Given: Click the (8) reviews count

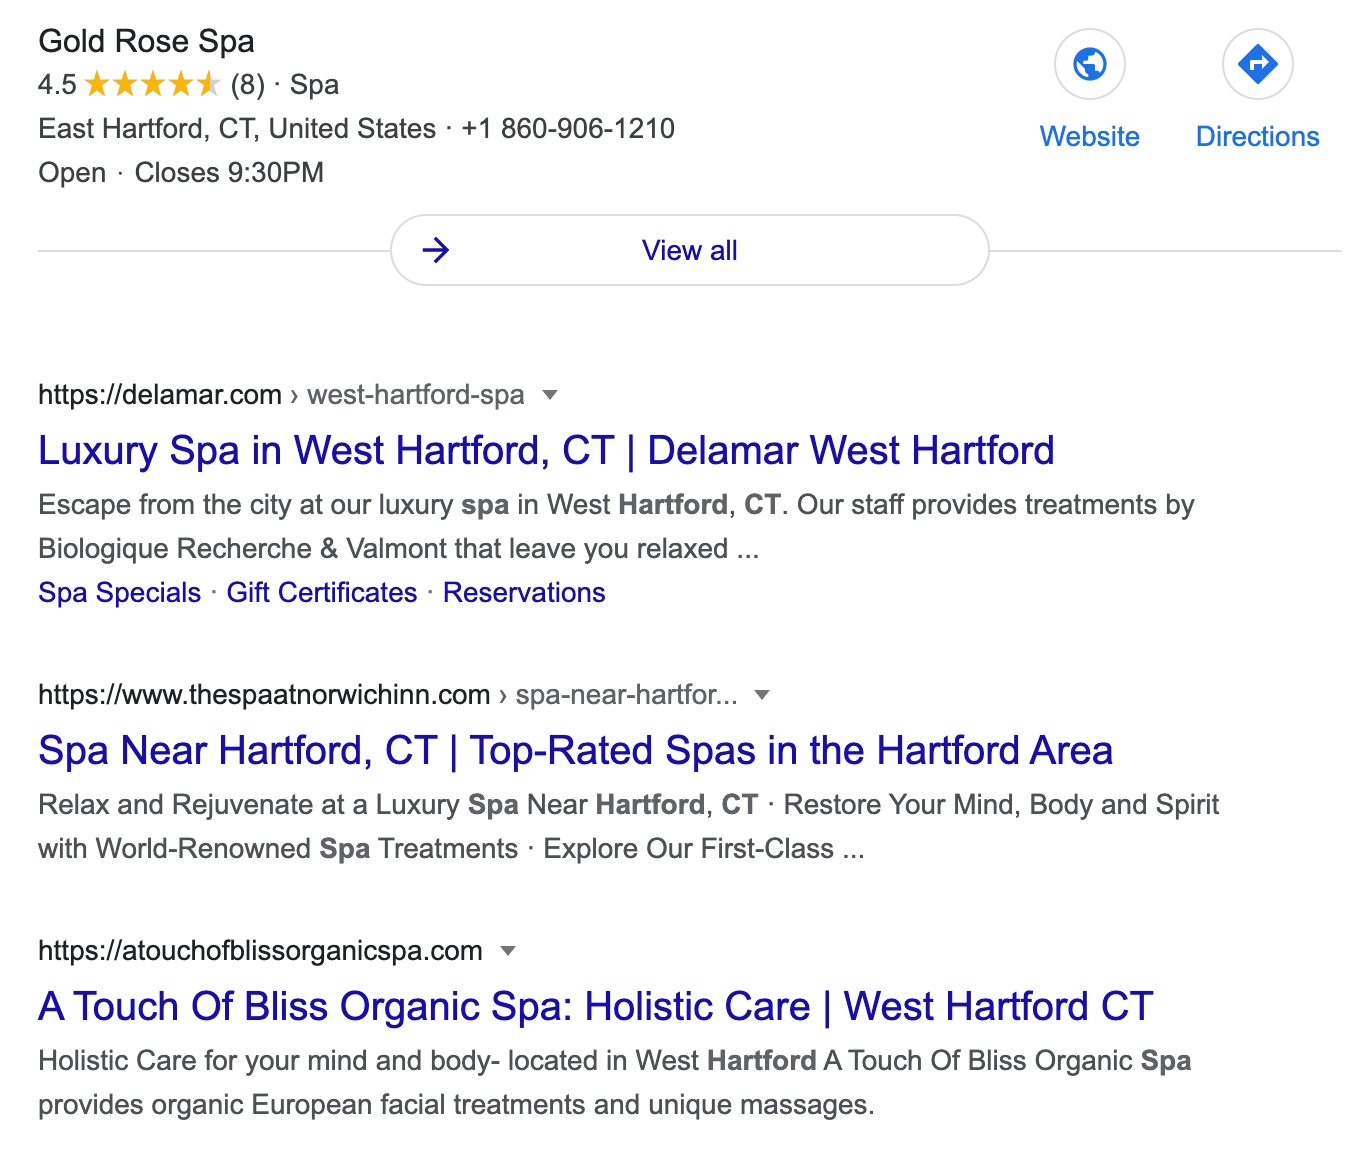Looking at the screenshot, I should click(x=248, y=84).
